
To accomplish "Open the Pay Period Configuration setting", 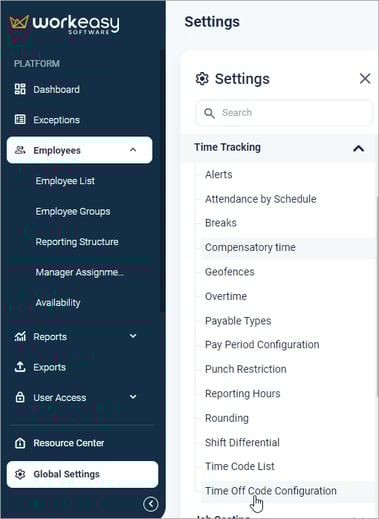I will click(x=262, y=344).
